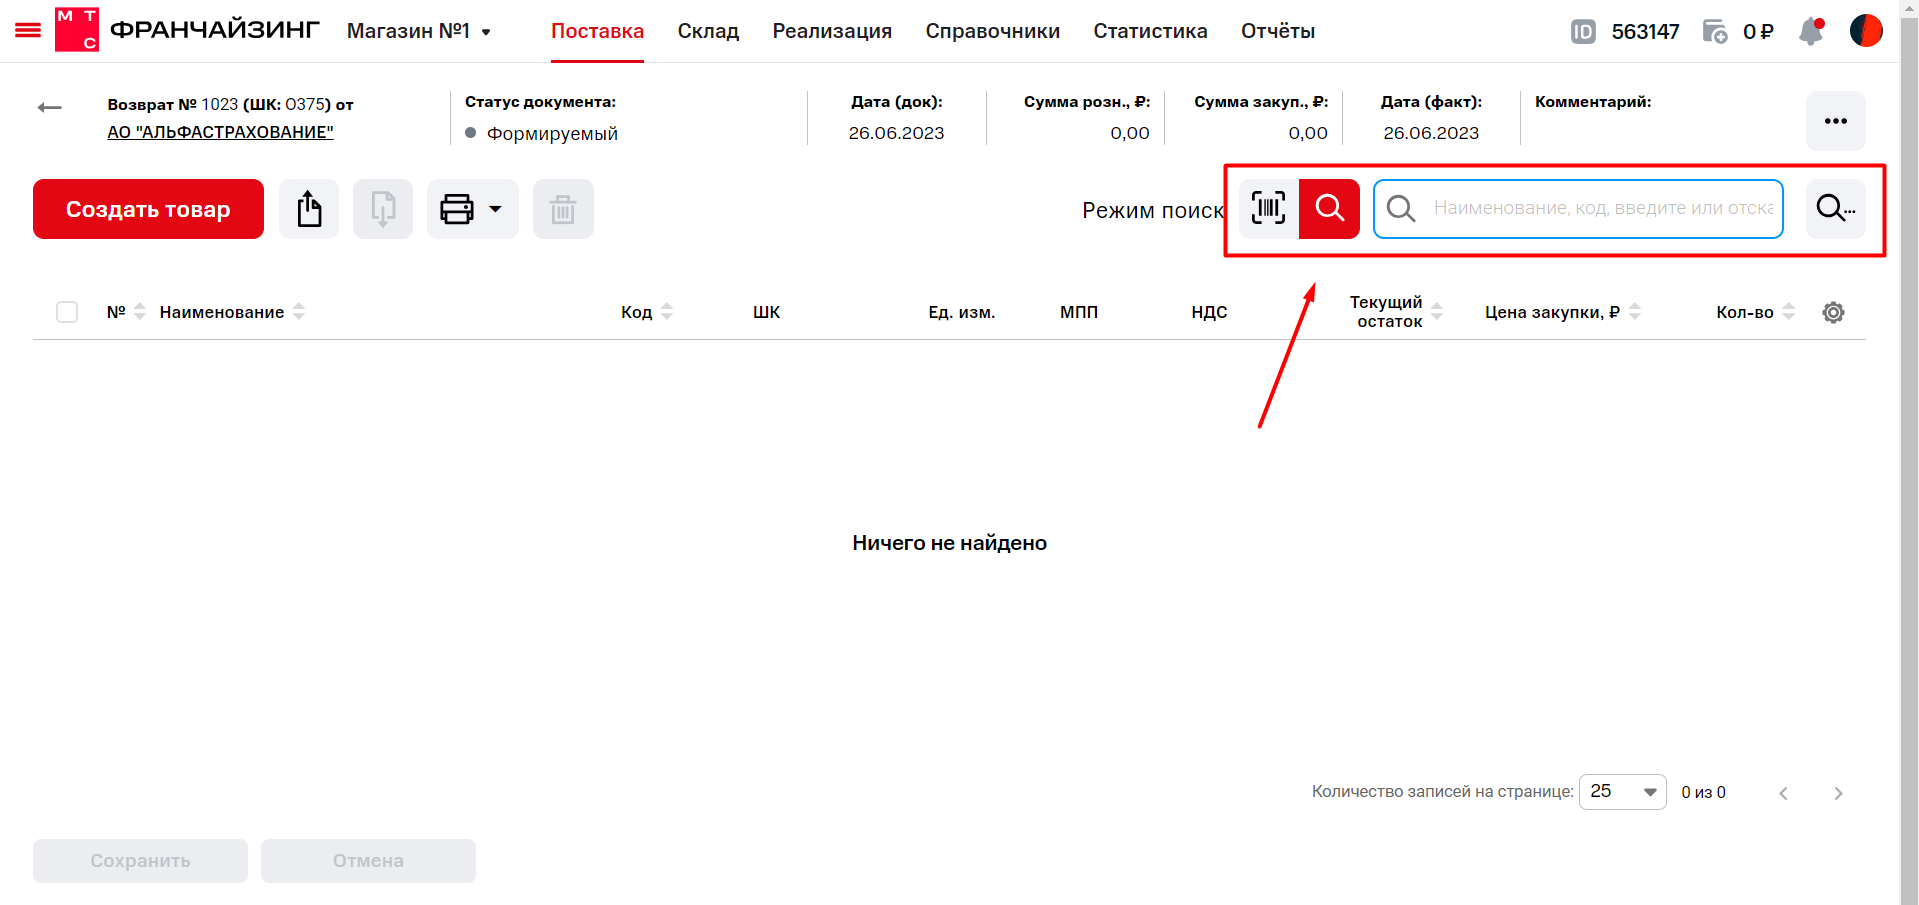Open the hamburger main menu
The width and height of the screenshot is (1919, 905).
pos(28,31)
